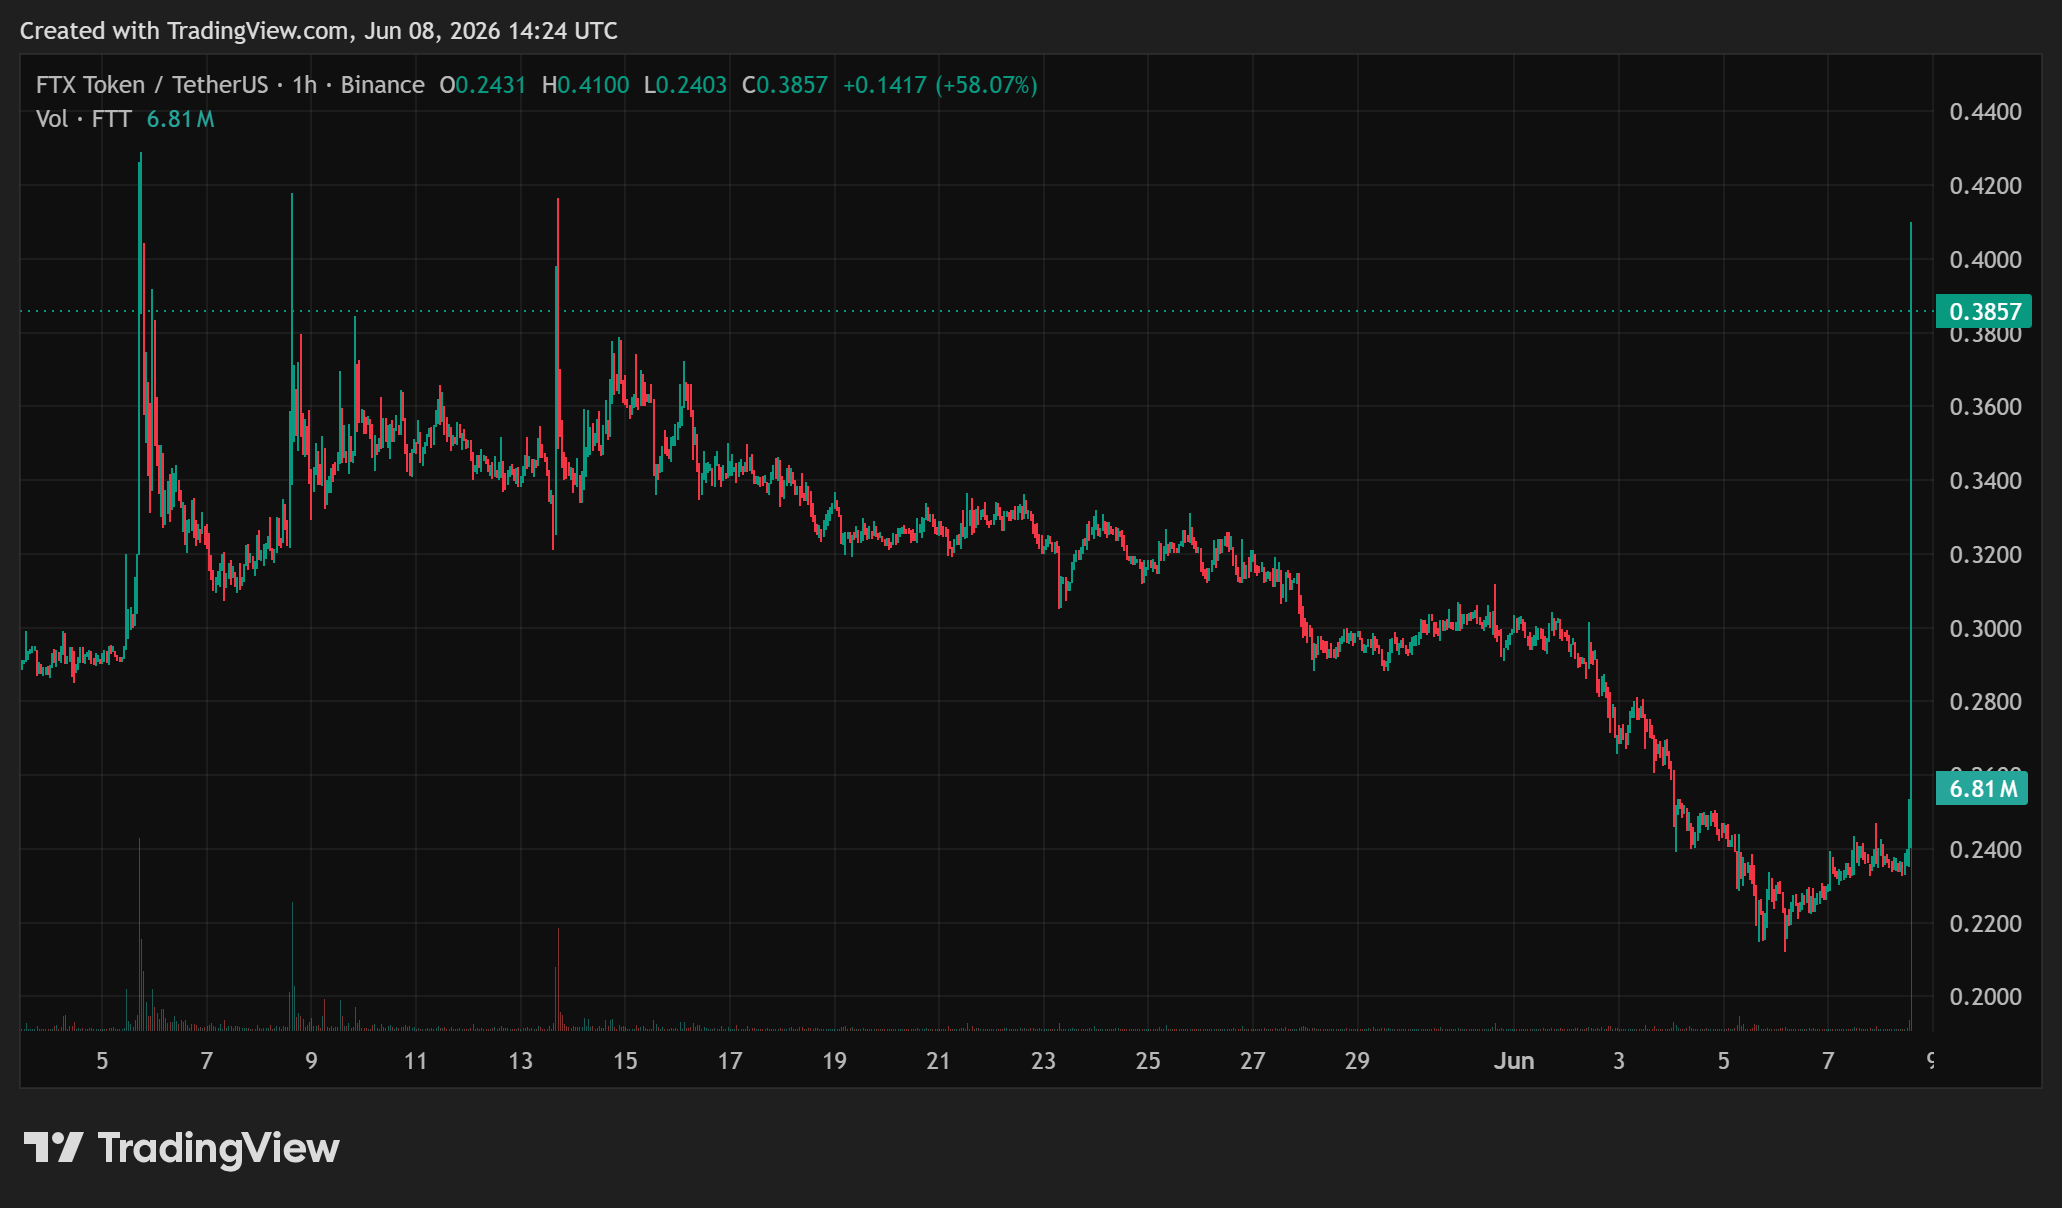Click the change value +0.1417 (+58.07%)
Viewport: 2062px width, 1208px height.
[940, 85]
